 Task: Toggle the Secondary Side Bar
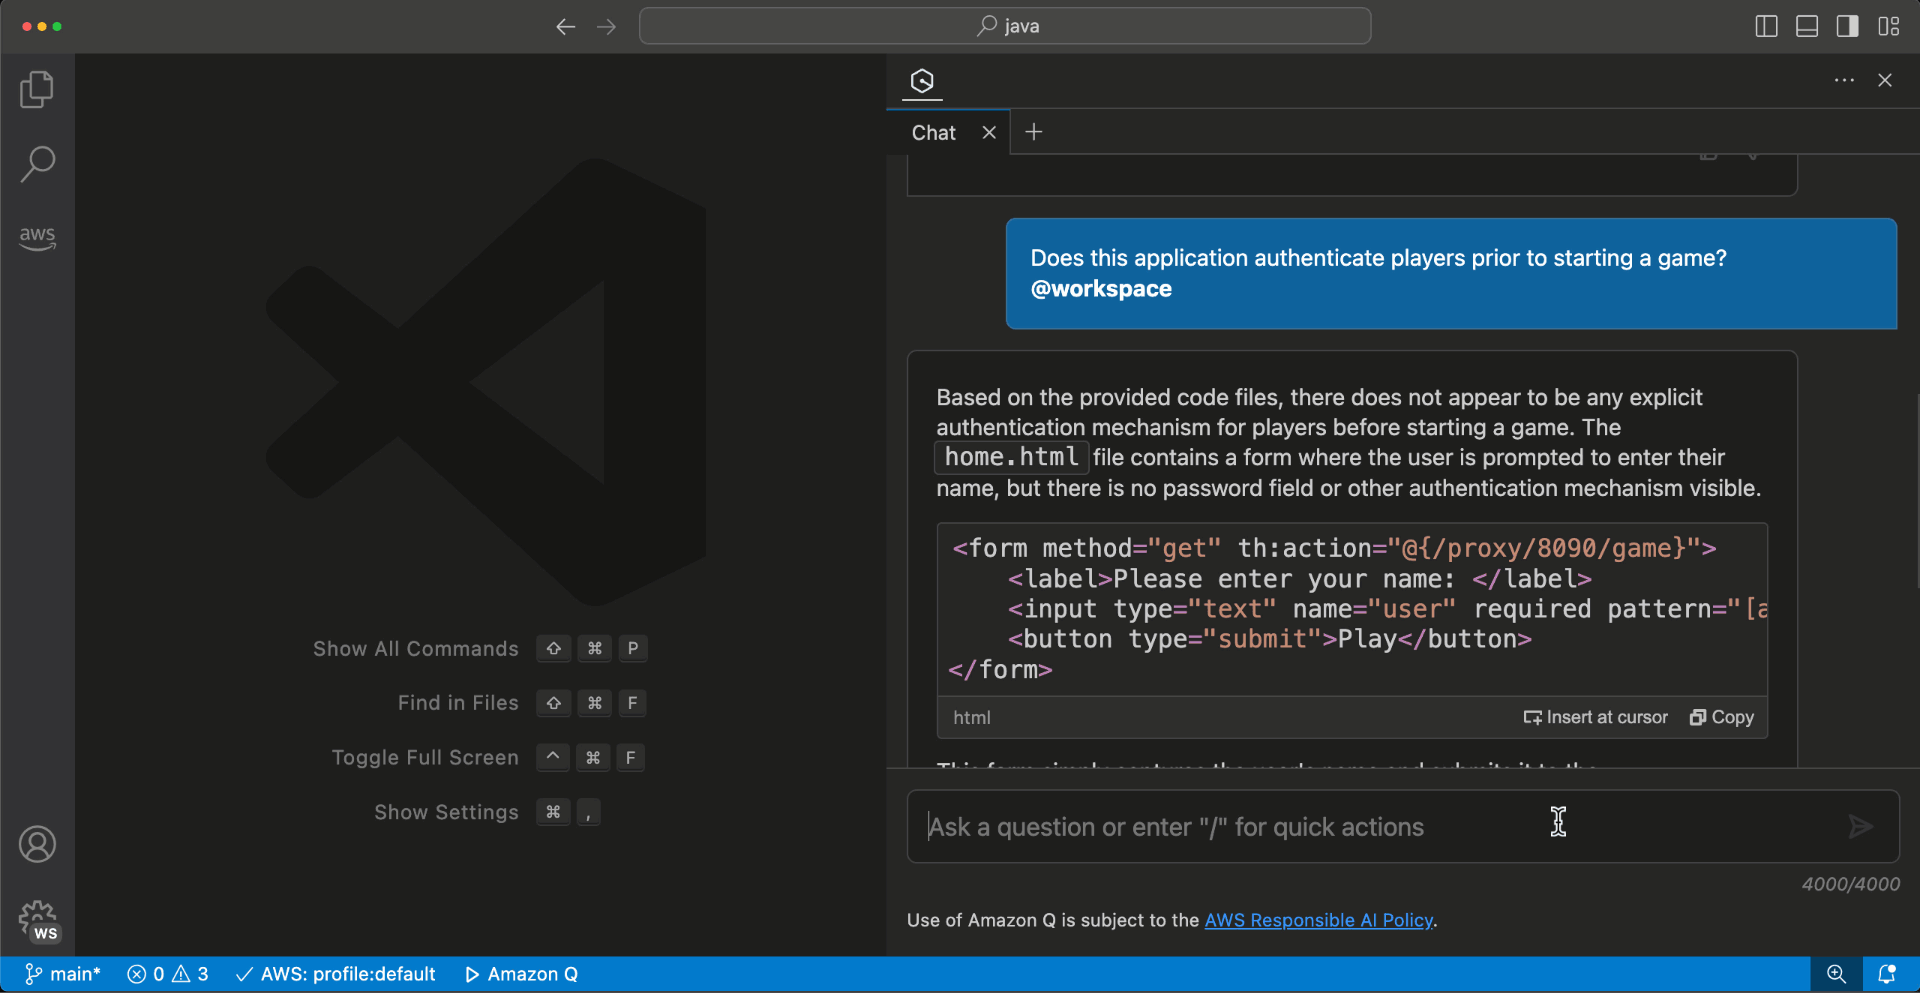[x=1846, y=26]
